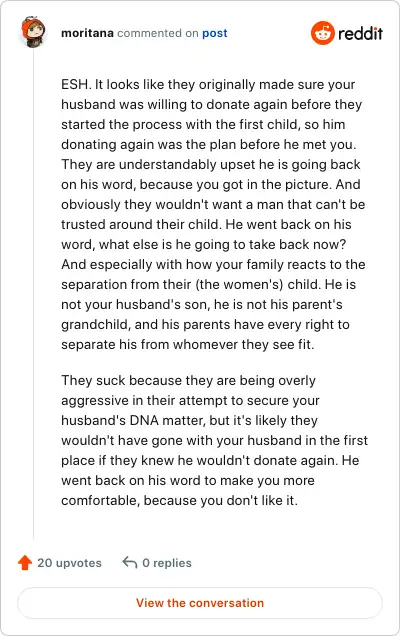
Task: Click the line "They suck because they are being overly"
Action: 189,380
